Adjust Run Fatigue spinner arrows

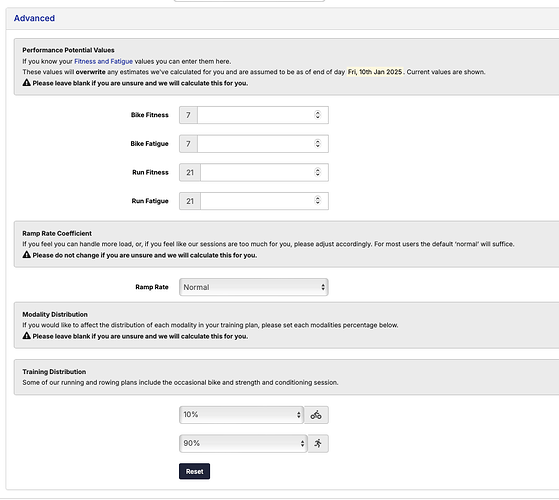click(317, 201)
